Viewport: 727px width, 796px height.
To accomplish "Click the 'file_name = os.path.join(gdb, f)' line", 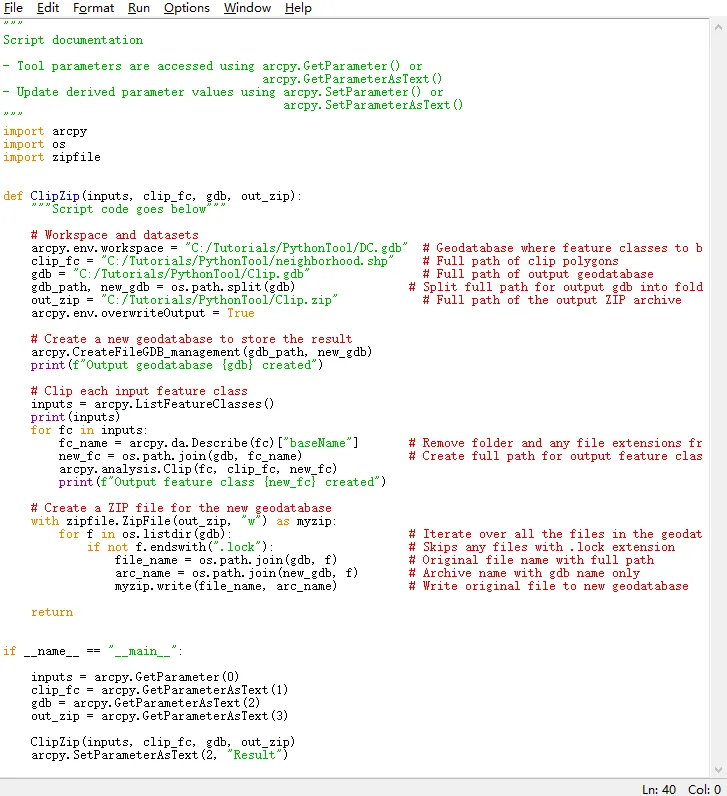I will 226,560.
